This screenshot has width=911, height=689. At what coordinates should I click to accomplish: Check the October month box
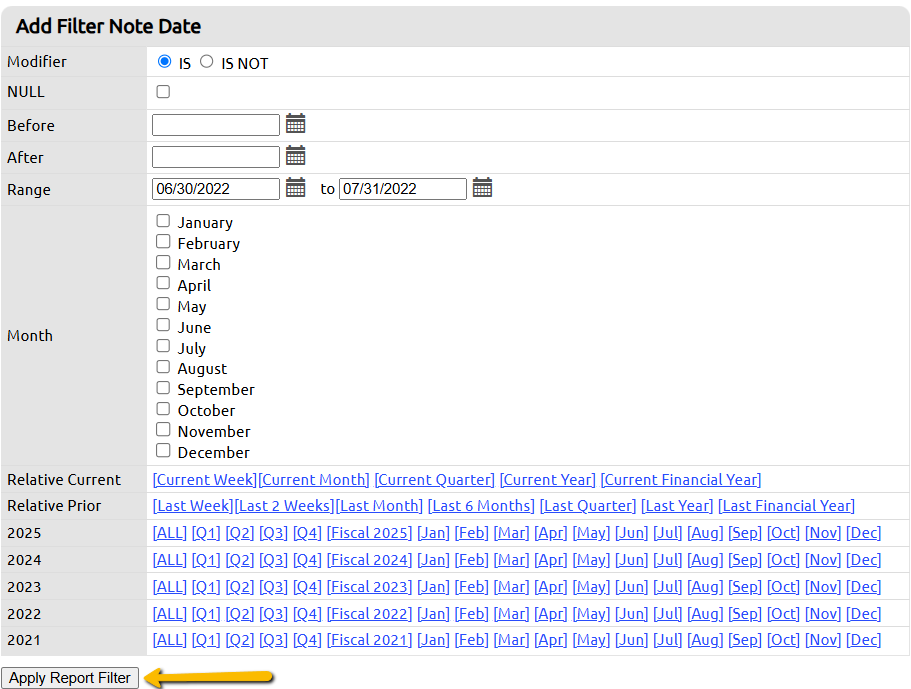(x=163, y=409)
